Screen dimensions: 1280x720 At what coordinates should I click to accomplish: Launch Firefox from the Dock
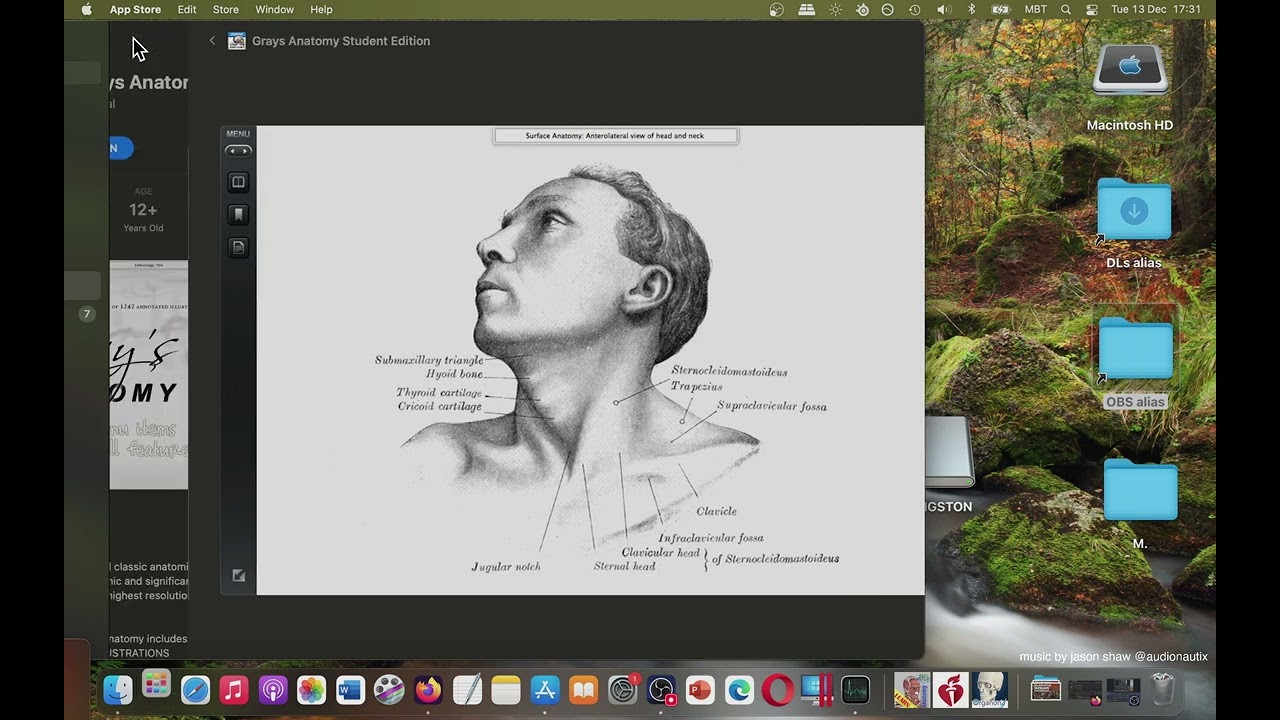428,690
